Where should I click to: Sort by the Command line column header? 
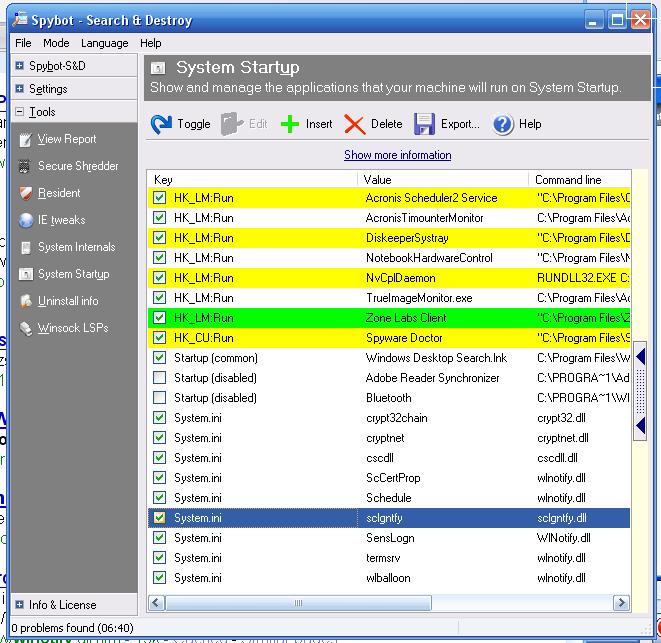580,180
